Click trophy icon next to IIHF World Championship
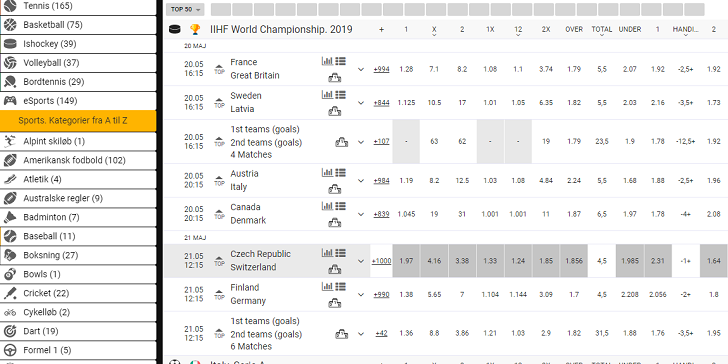The height and width of the screenshot is (364, 728). pos(195,30)
